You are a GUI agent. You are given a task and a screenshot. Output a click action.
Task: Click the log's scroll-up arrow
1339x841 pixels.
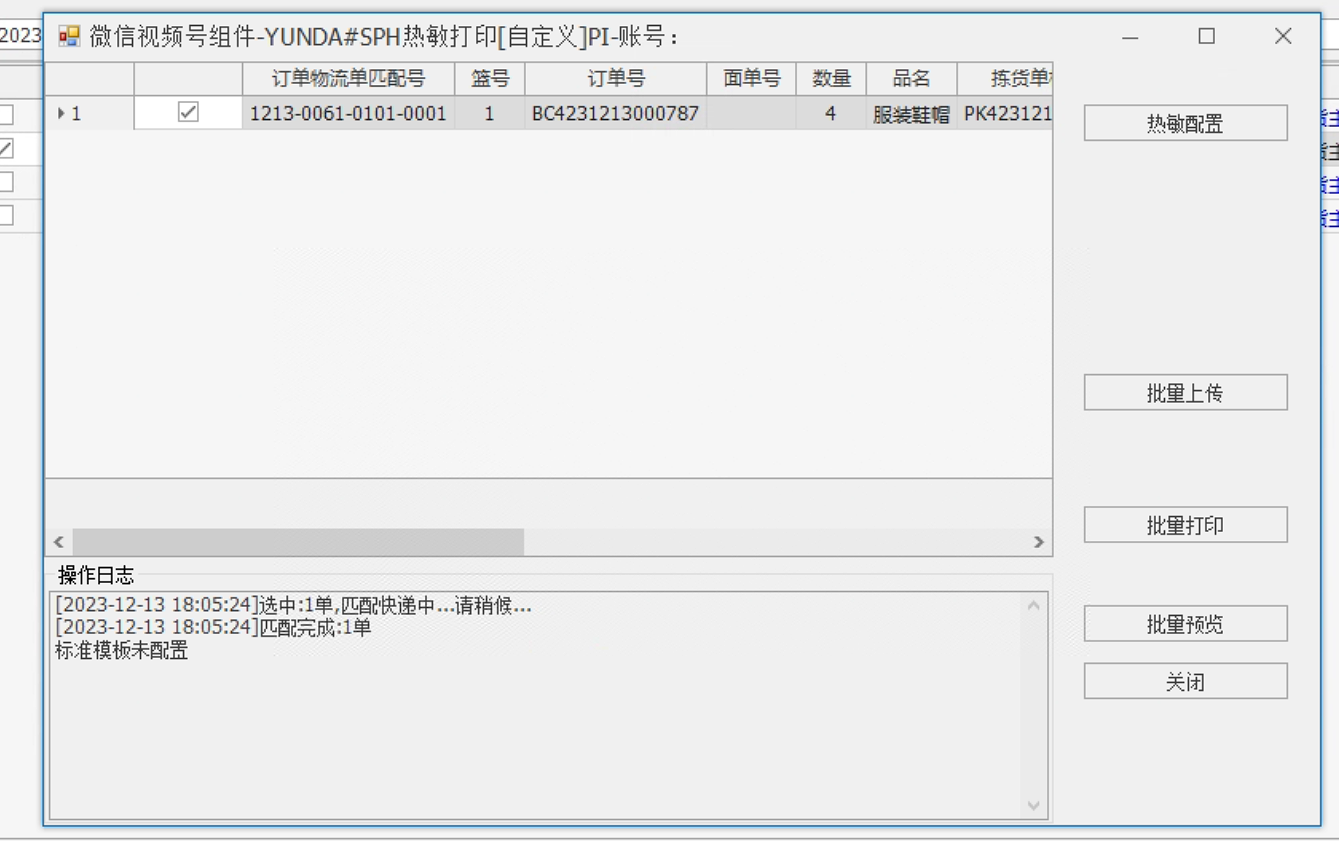click(1034, 606)
